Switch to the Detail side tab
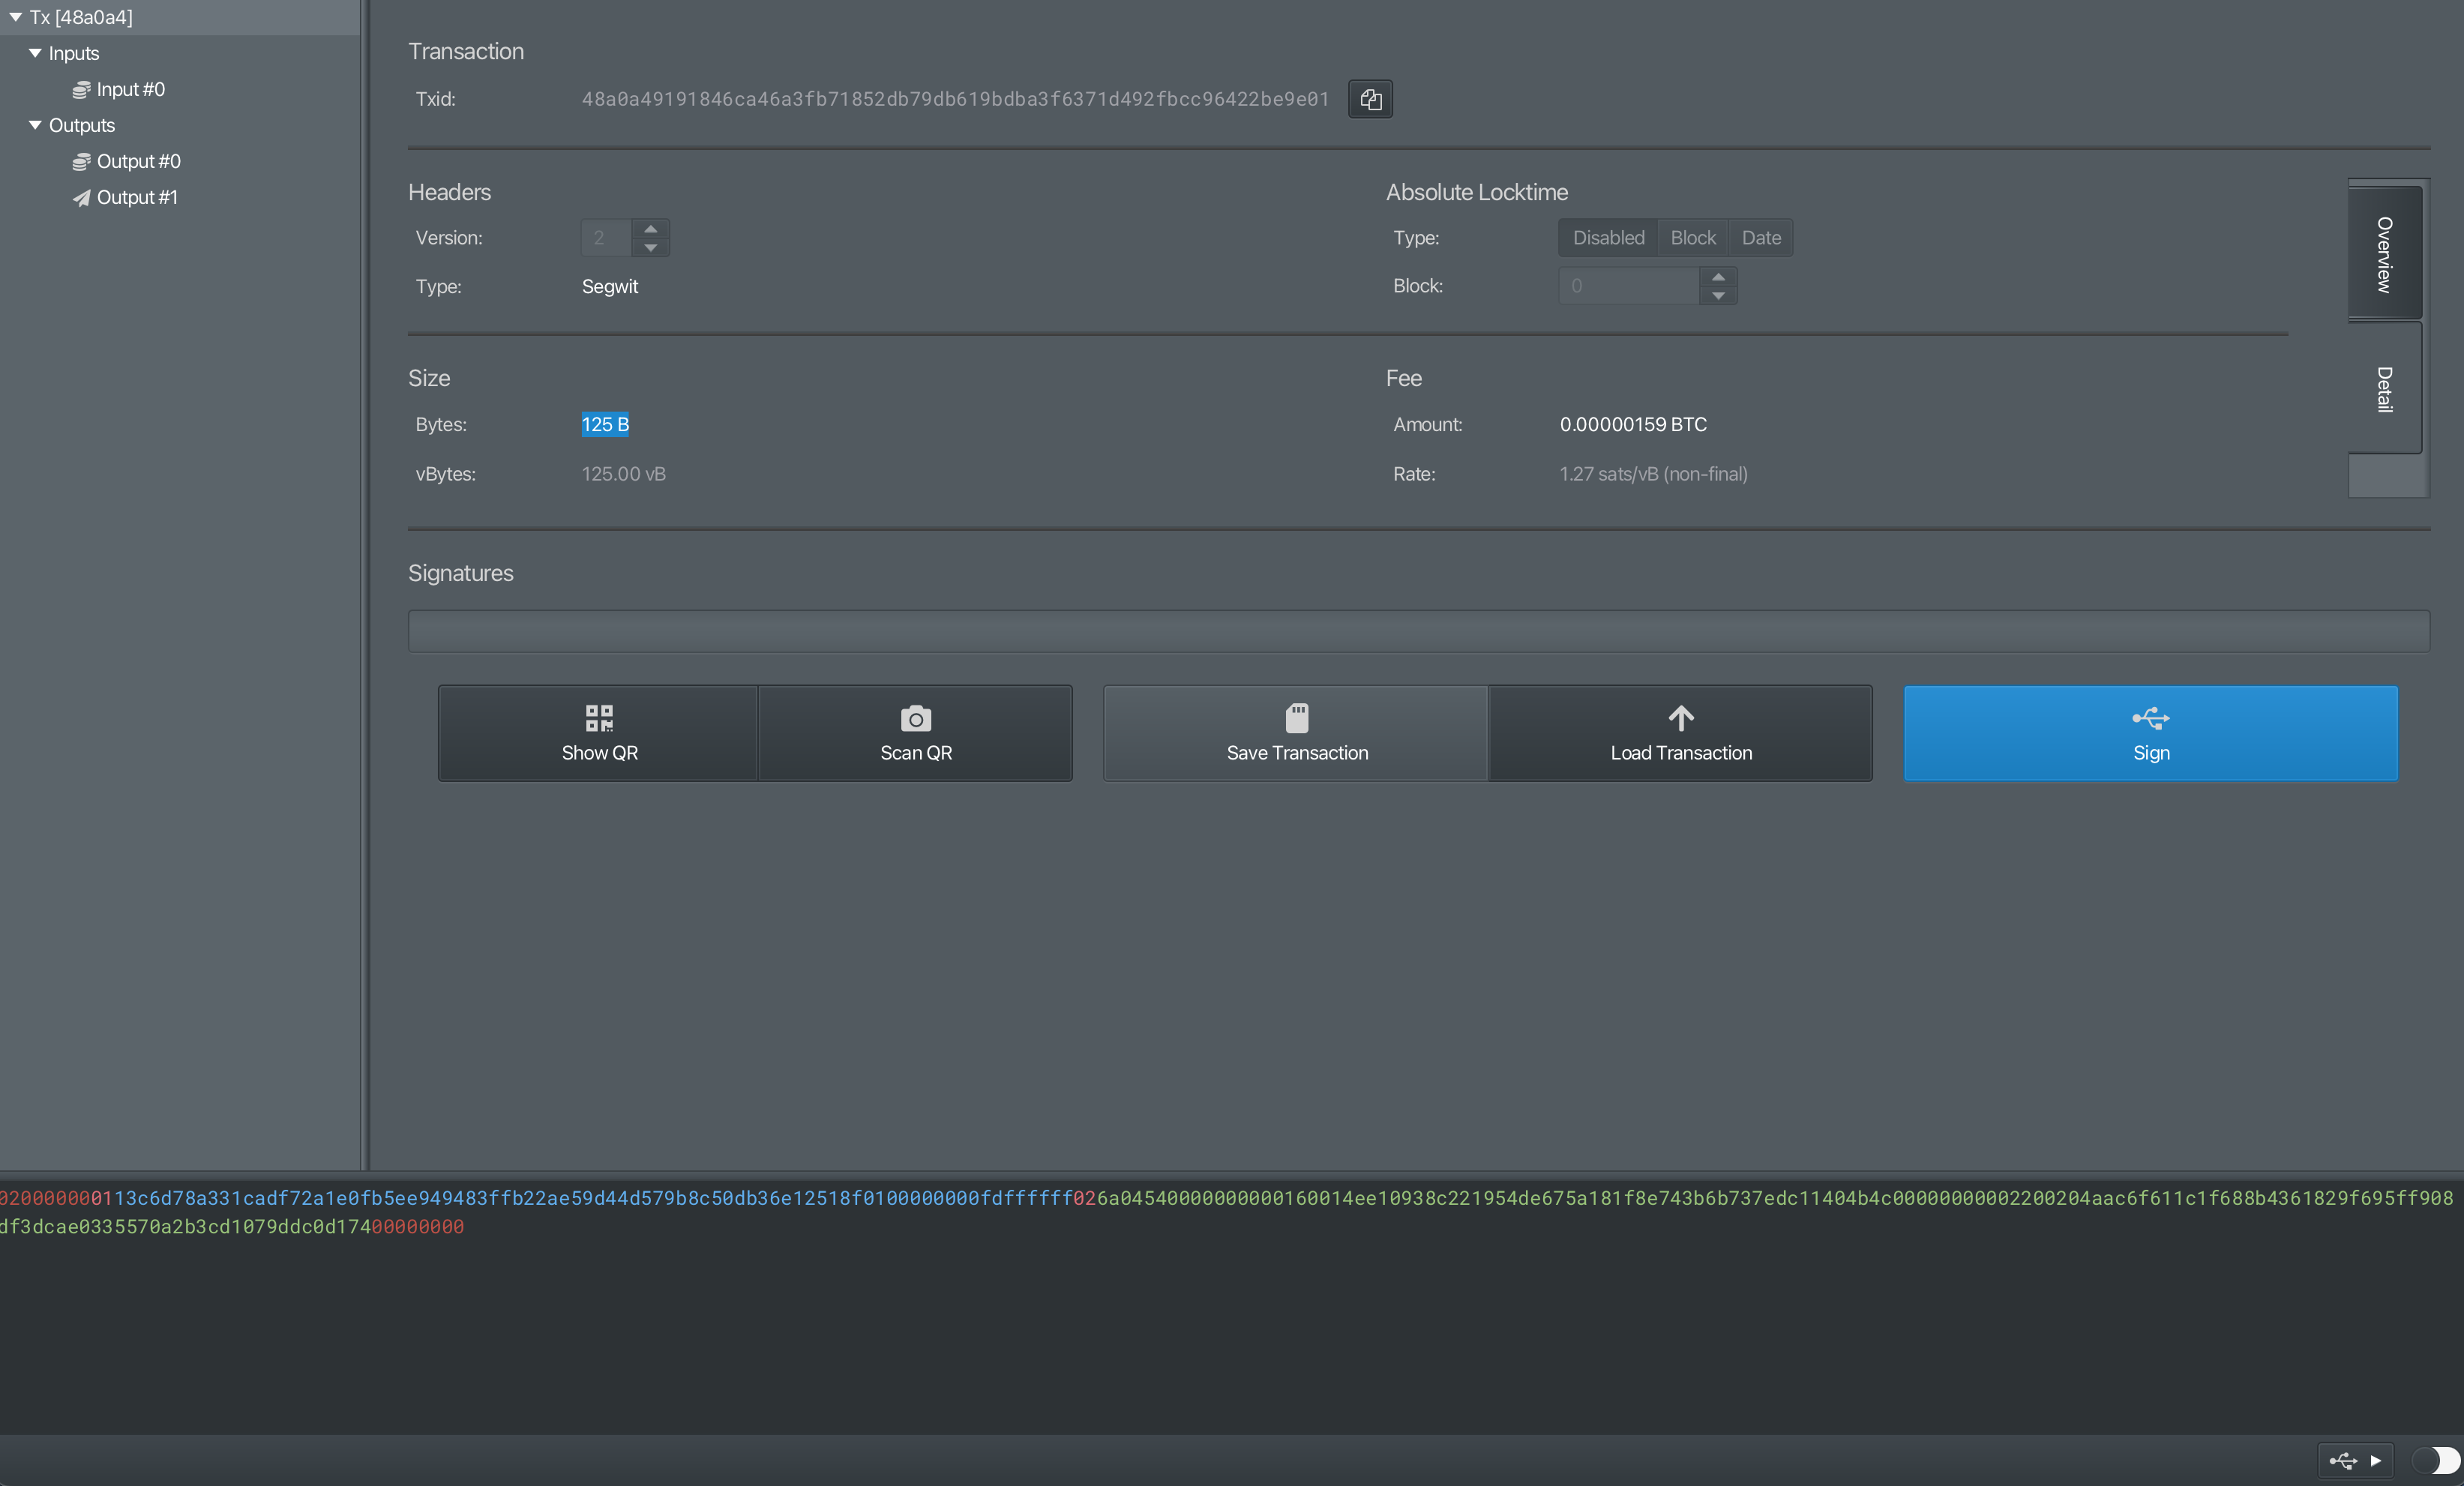This screenshot has height=1486, width=2464. [2385, 388]
